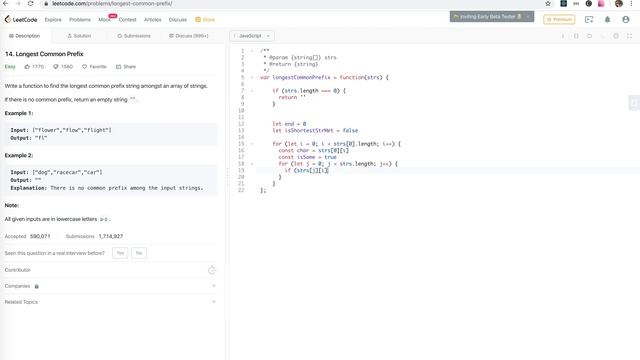Fold the if block at line 7
Screen dimensions: 640x360
[x=252, y=91]
